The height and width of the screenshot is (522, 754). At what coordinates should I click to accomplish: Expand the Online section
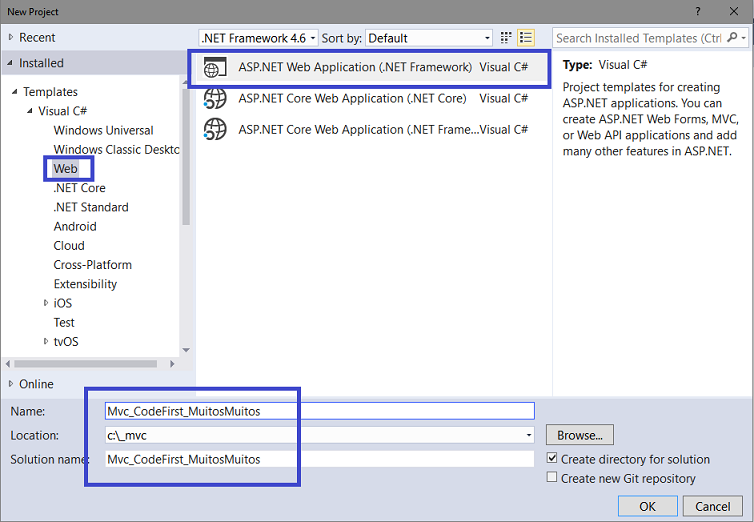pos(11,384)
